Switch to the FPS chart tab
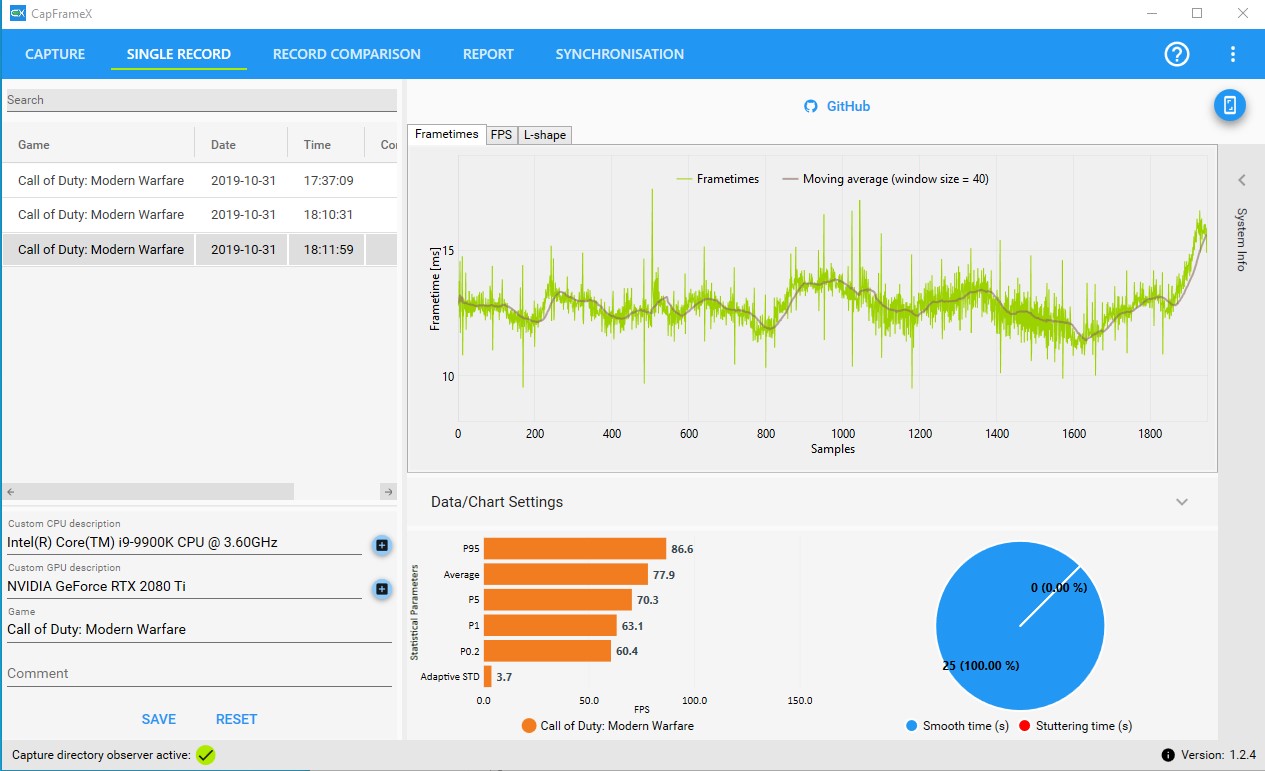This screenshot has height=771, width=1265. [501, 135]
